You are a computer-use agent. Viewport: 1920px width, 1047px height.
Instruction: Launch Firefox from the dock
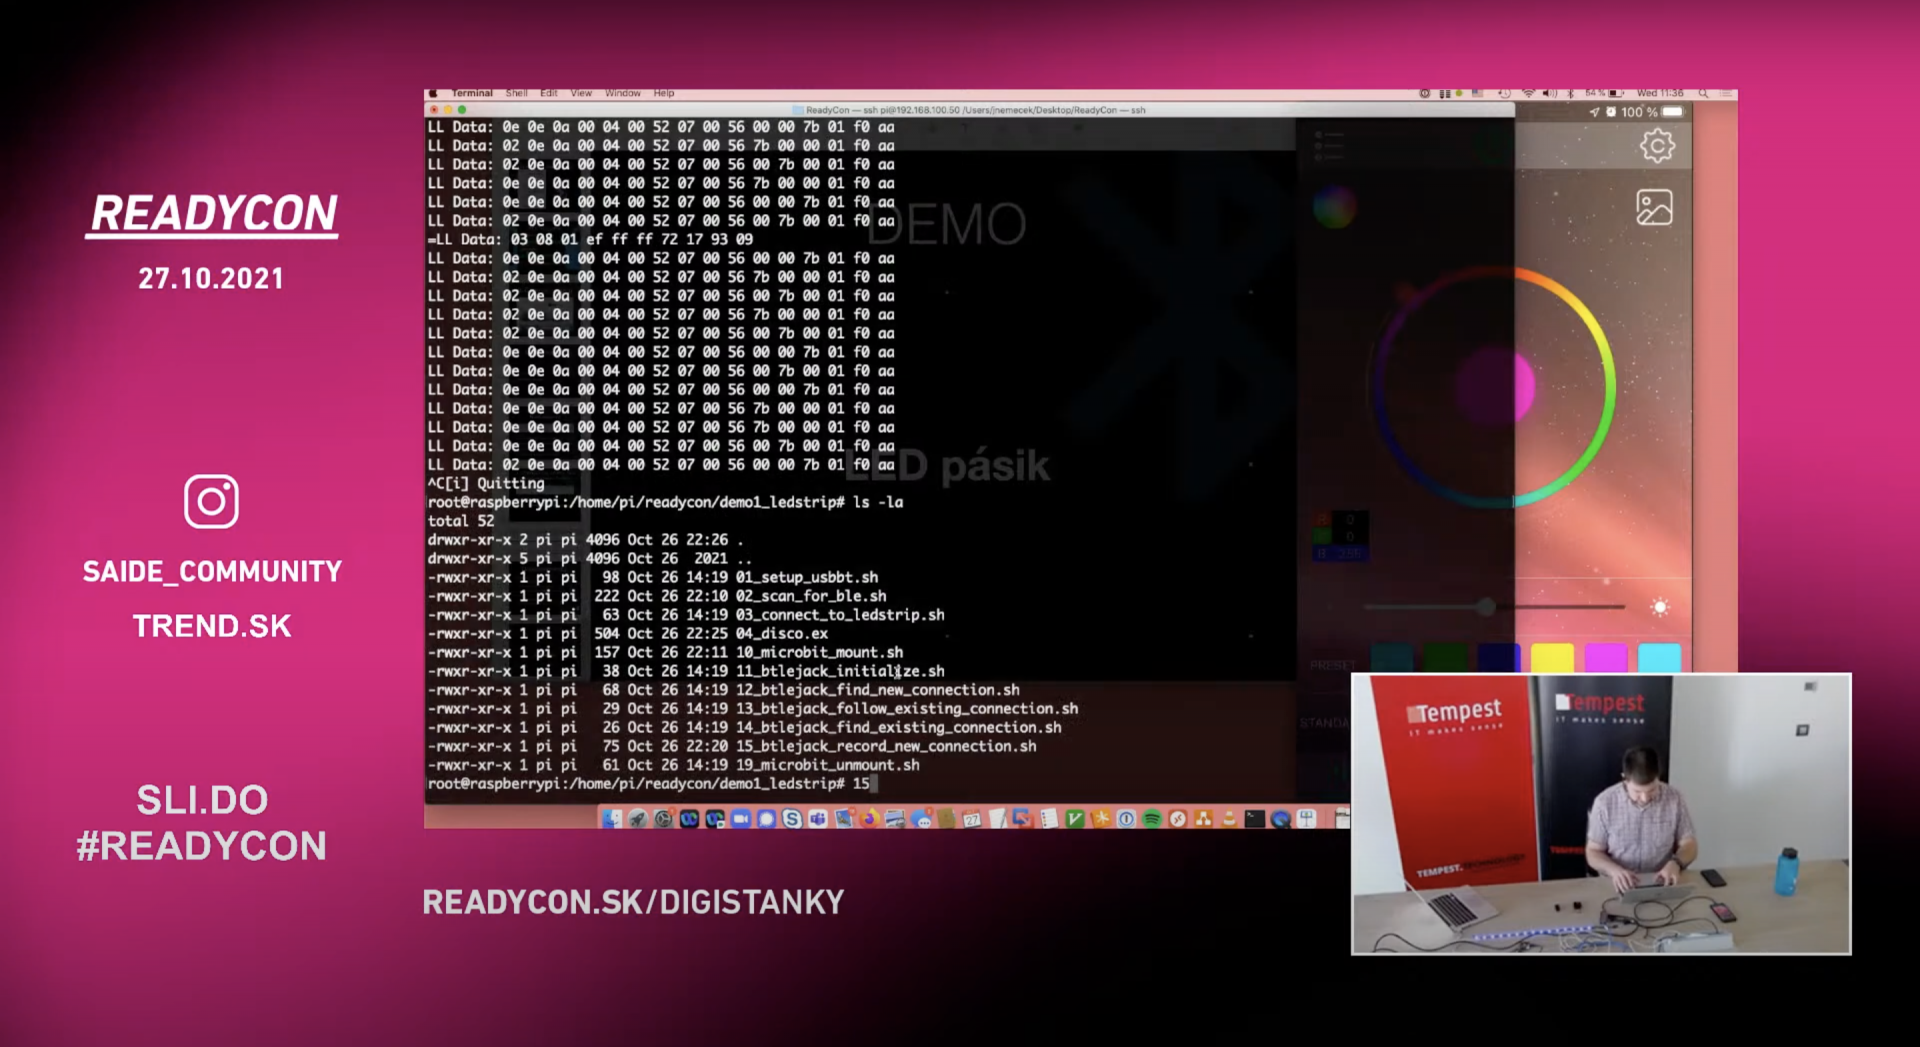[869, 819]
